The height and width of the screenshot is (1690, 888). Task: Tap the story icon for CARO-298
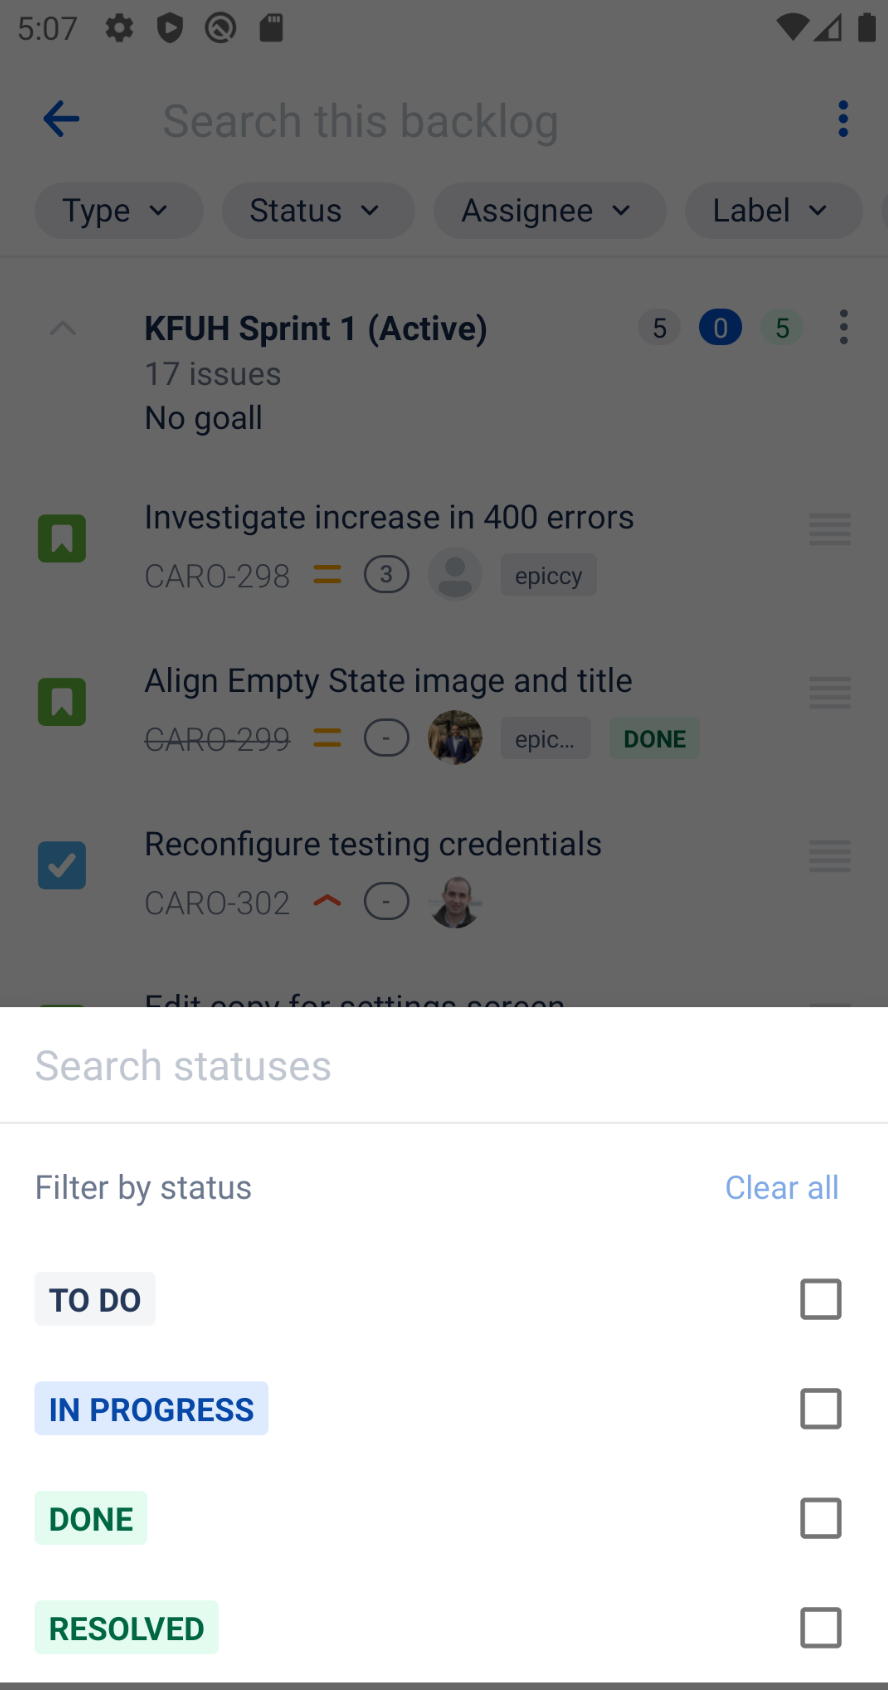pos(62,538)
